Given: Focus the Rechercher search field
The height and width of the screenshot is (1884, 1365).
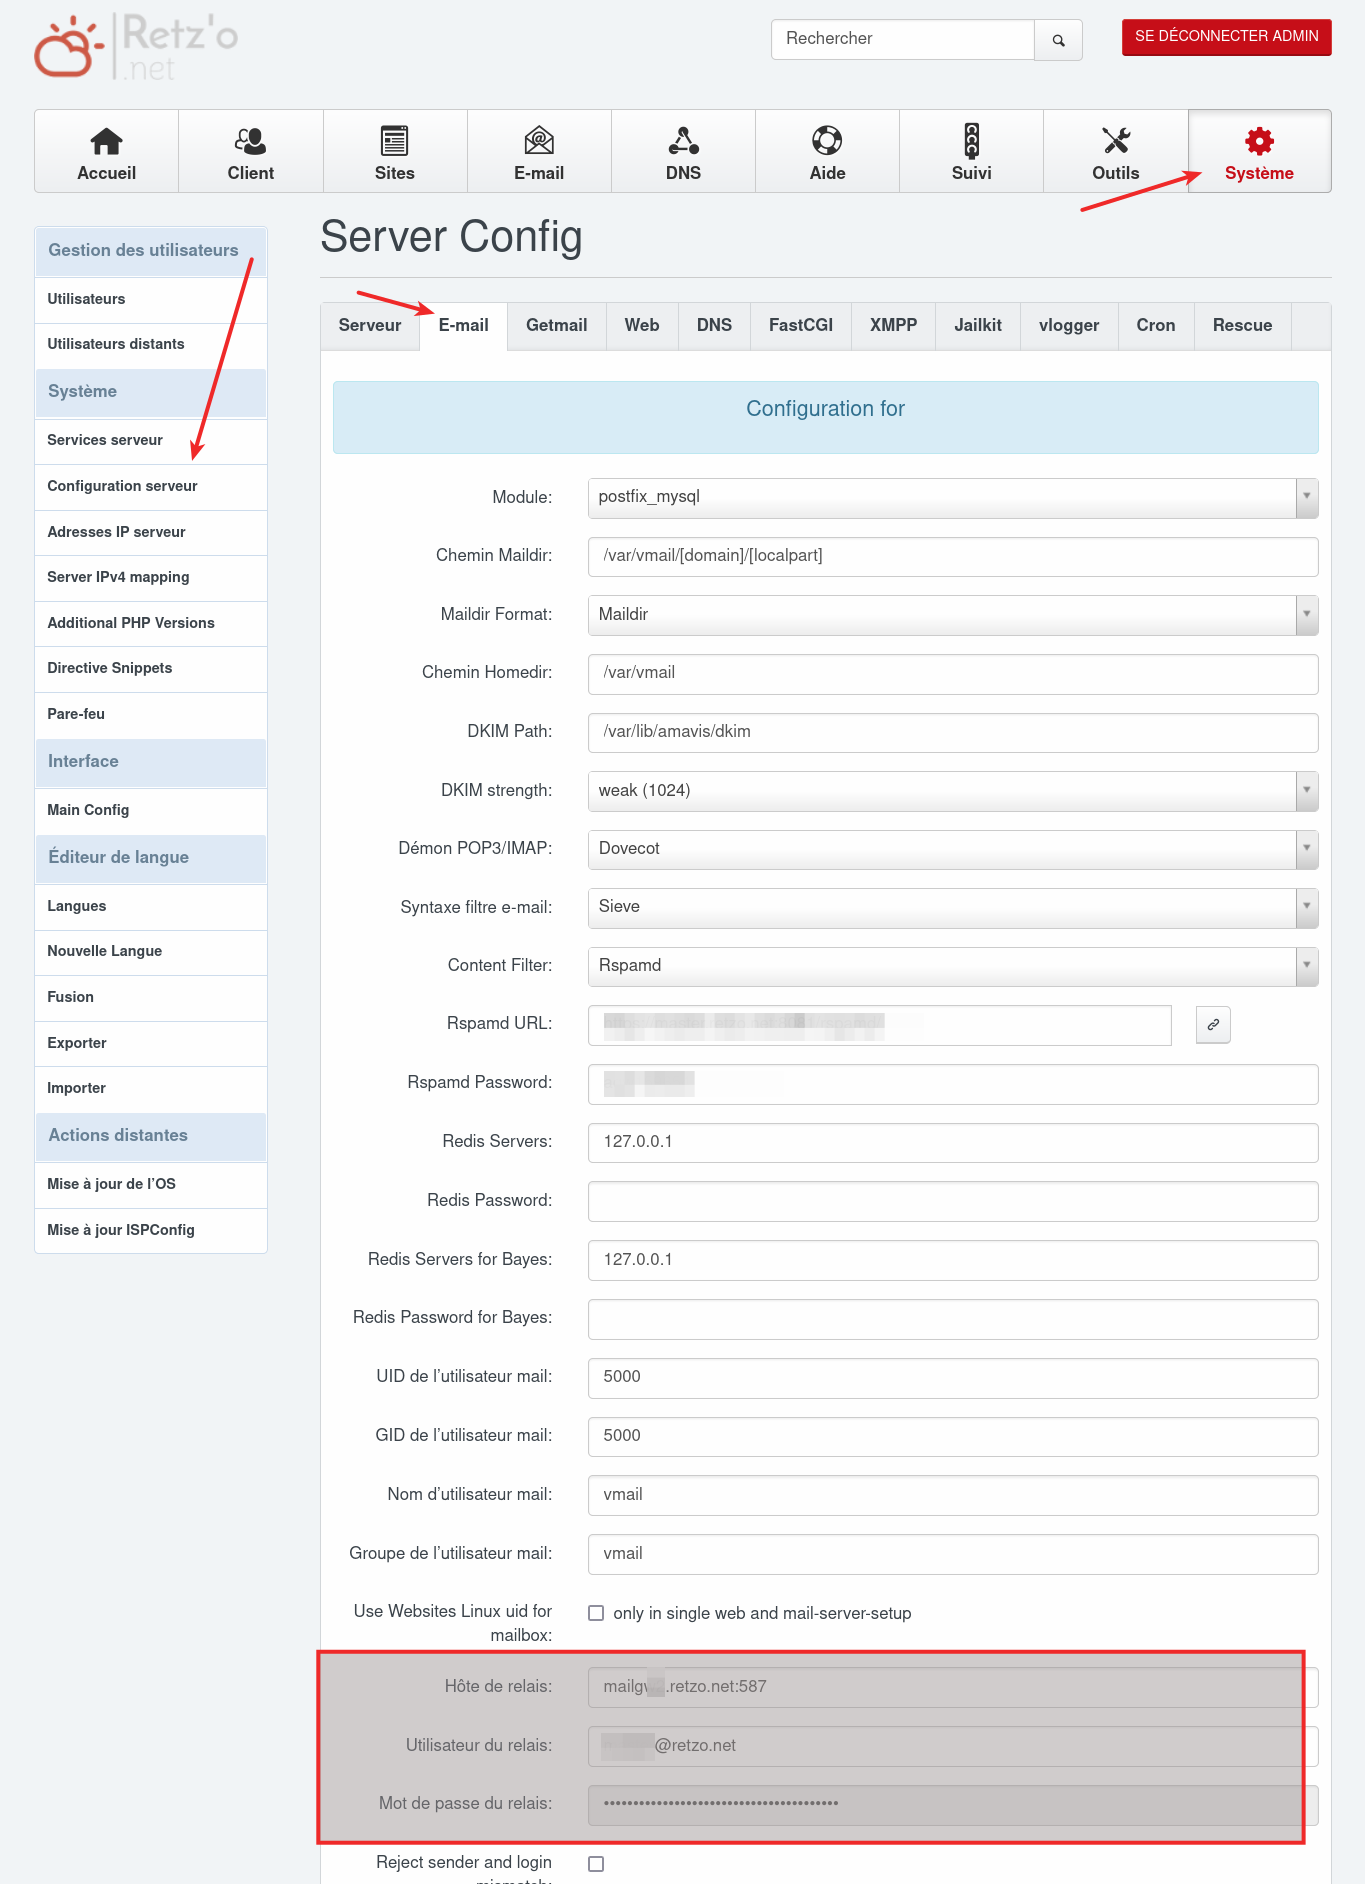Looking at the screenshot, I should 903,40.
